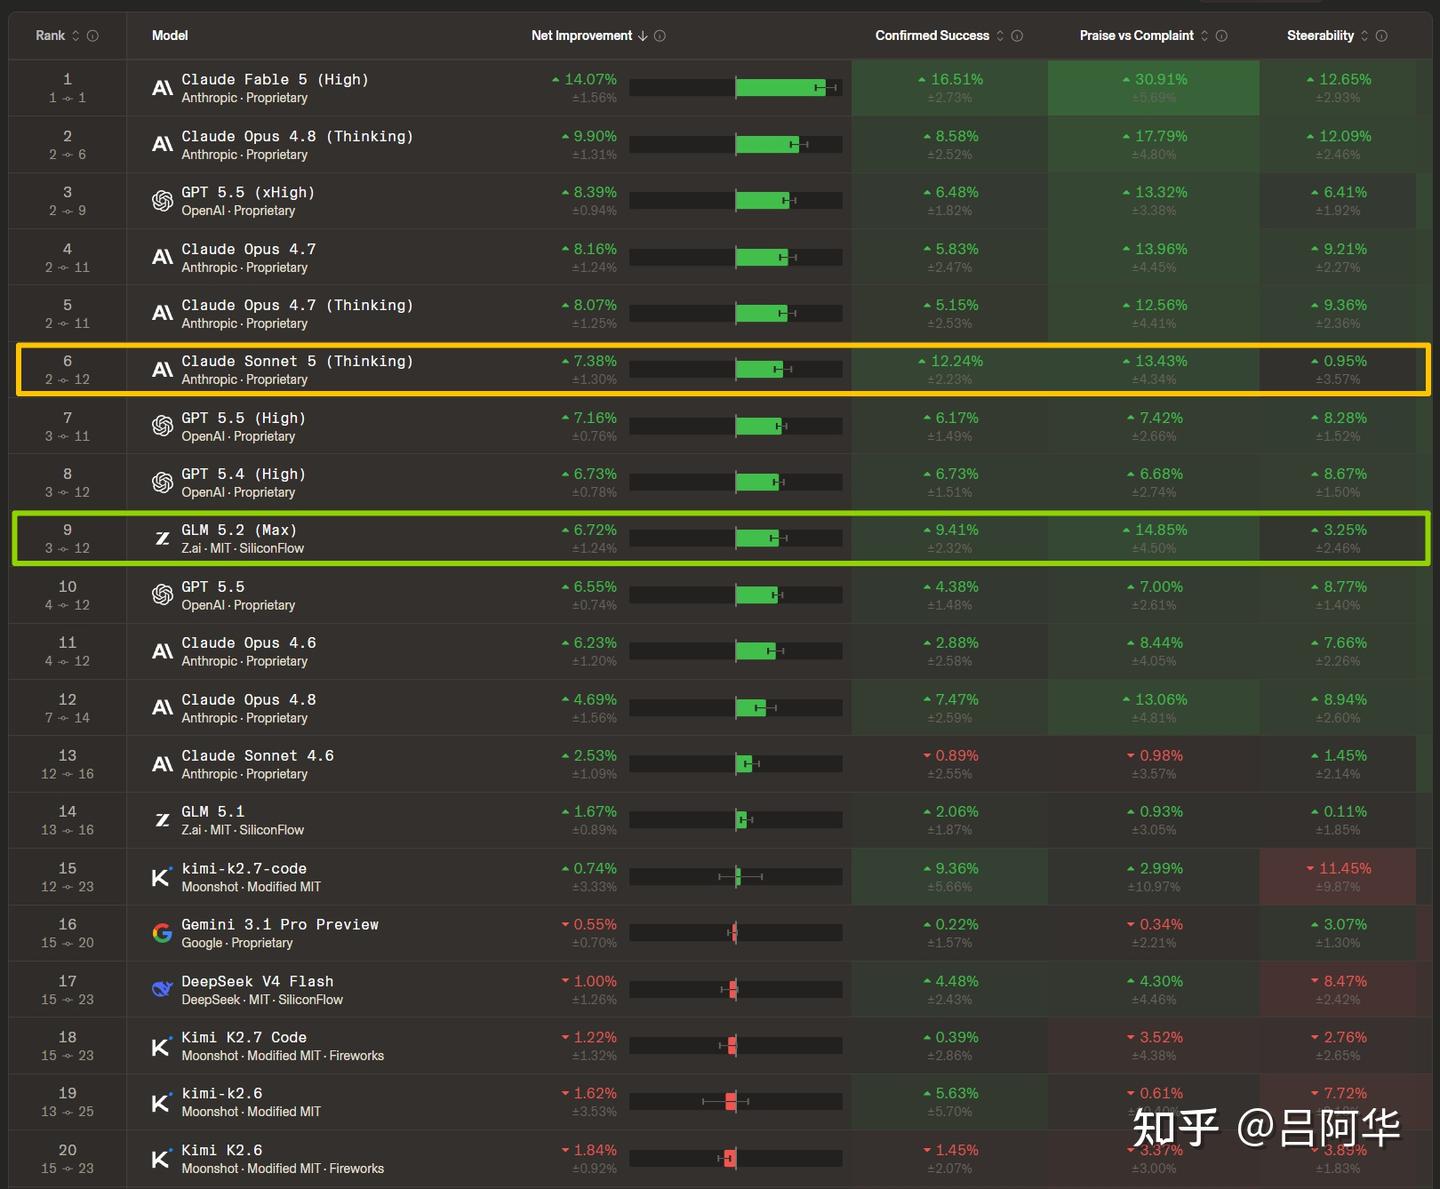Sort by the Steerability column header
Image resolution: width=1440 pixels, height=1189 pixels.
tap(1320, 36)
